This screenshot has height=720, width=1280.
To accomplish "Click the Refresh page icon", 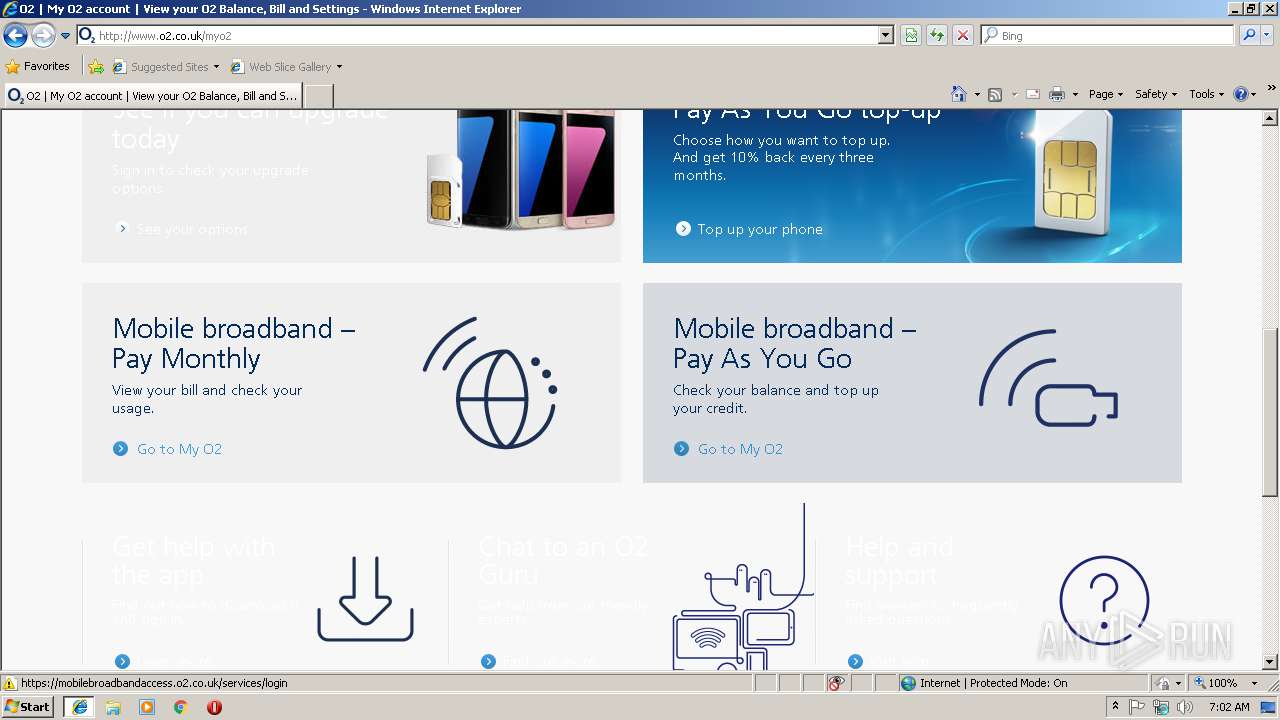I will coord(937,36).
